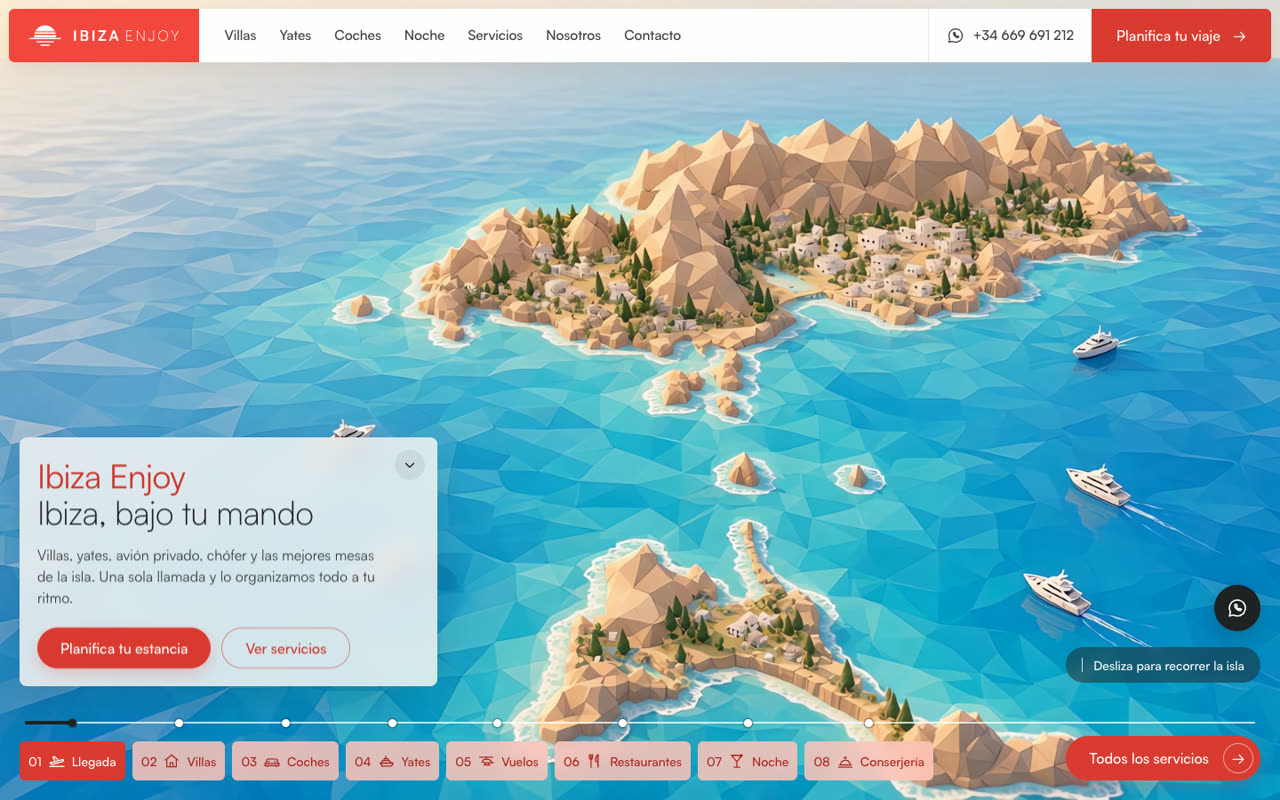Screen dimensions: 1280x800
Task: Open the Todos los servicios button
Action: pyautogui.click(x=1163, y=759)
